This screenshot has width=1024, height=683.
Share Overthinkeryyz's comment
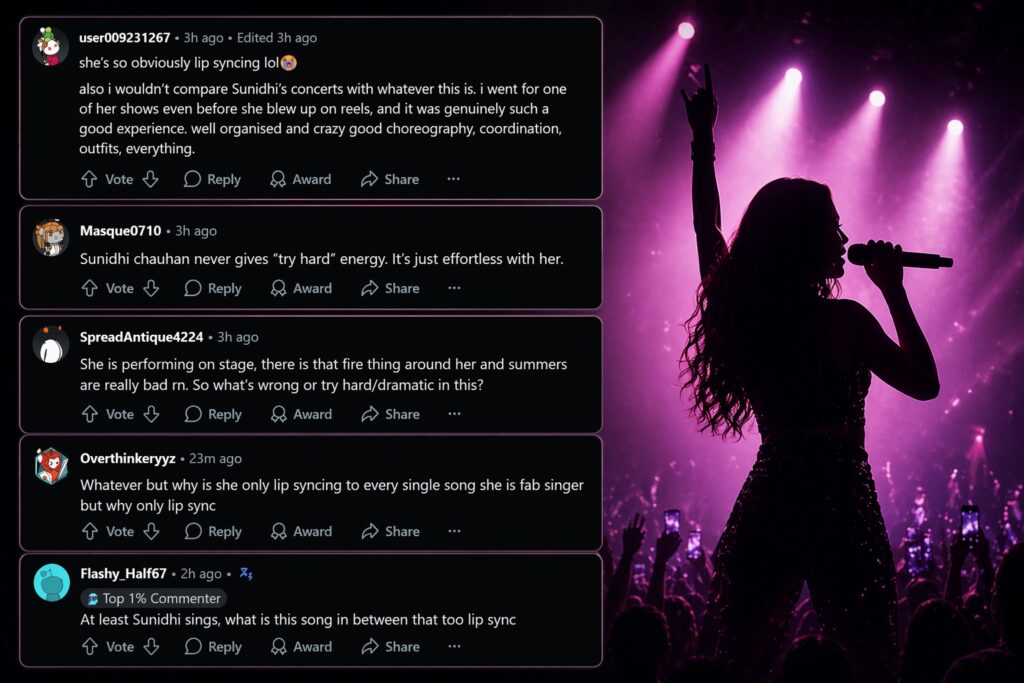pyautogui.click(x=390, y=532)
